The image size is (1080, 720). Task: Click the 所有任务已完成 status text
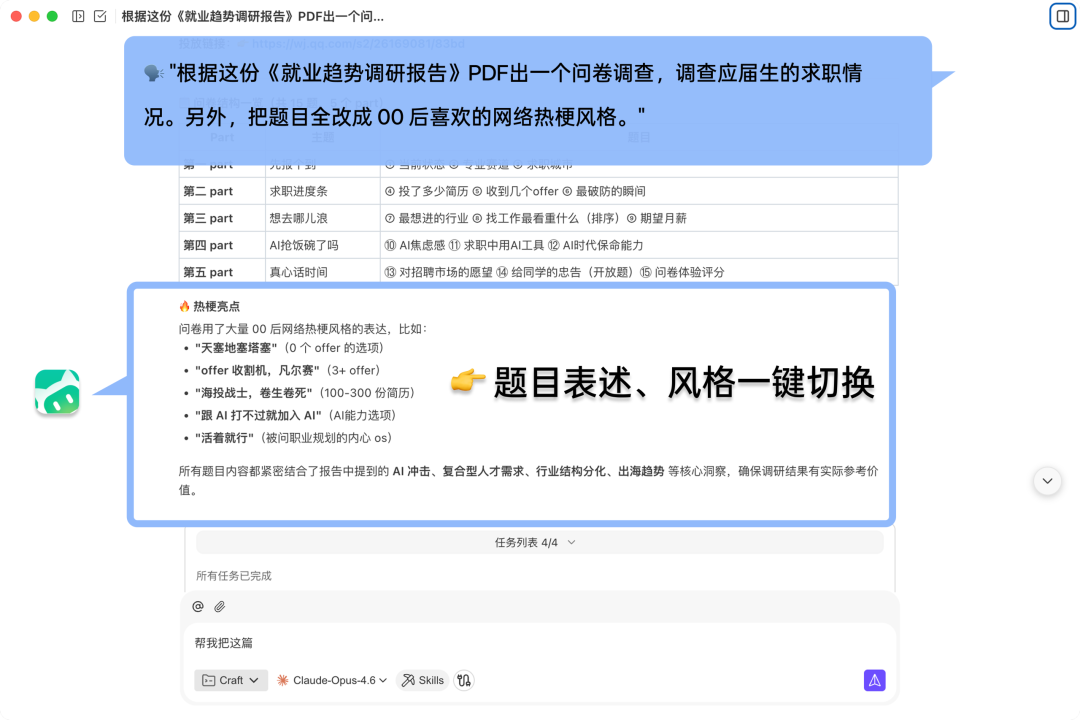coord(233,576)
